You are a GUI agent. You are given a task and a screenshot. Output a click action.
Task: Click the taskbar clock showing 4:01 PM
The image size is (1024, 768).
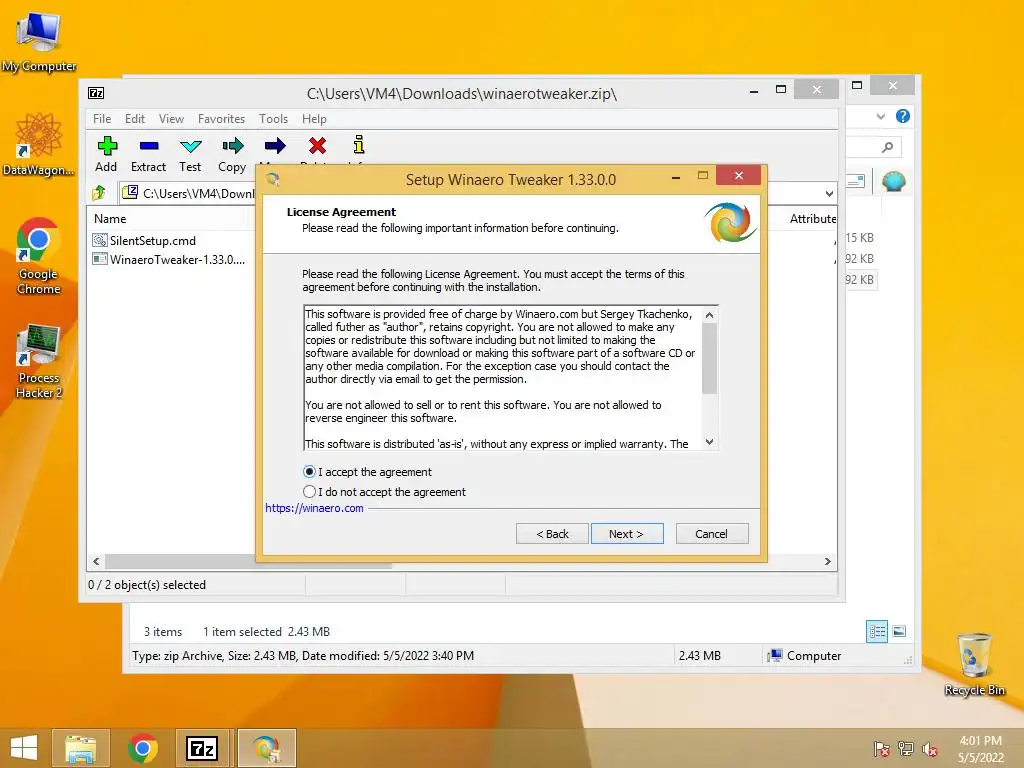tap(980, 749)
